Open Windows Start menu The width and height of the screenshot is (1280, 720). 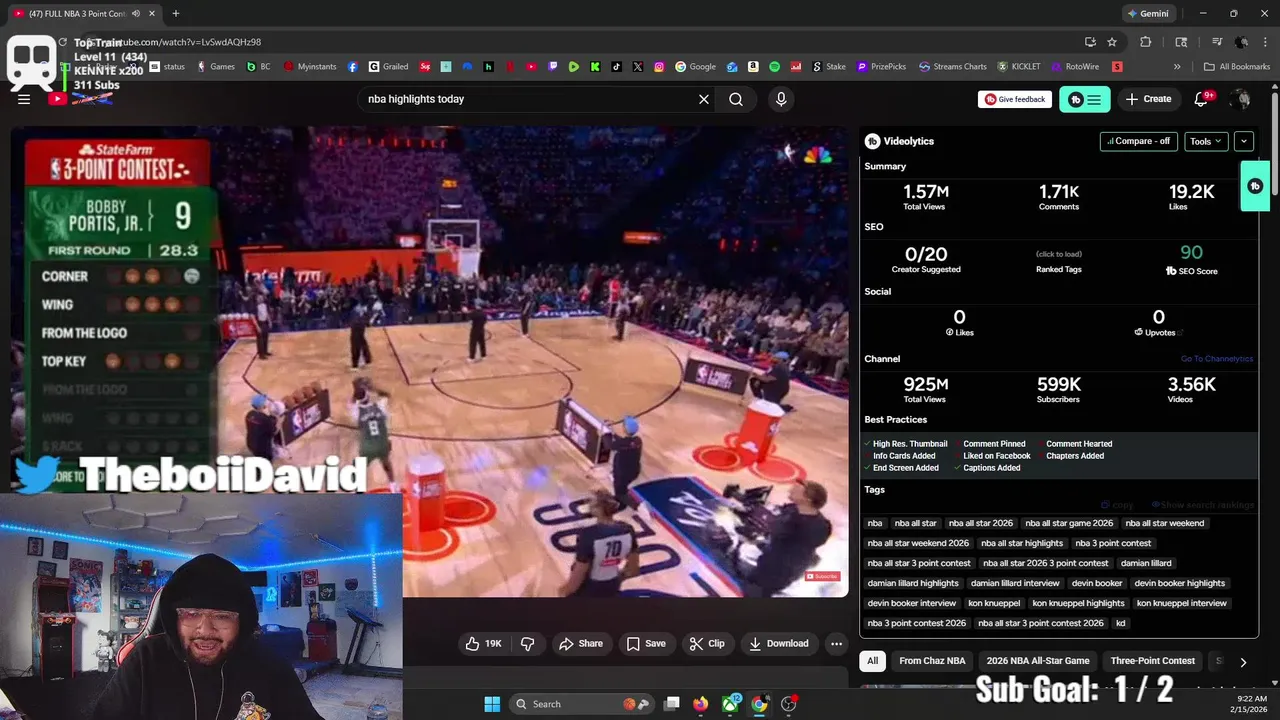pos(492,704)
